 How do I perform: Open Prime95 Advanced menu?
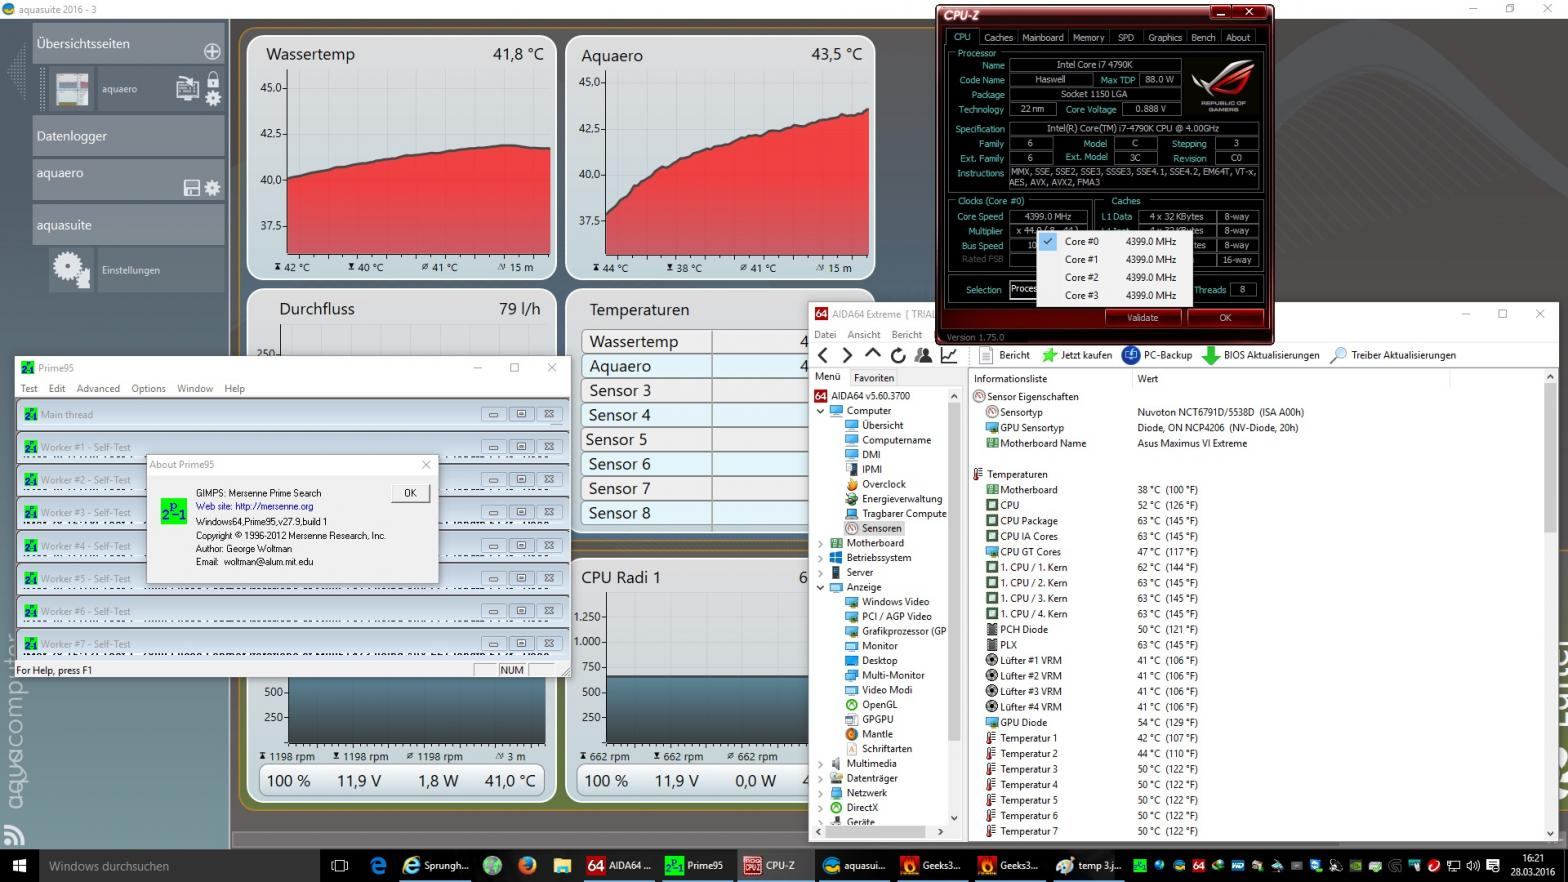click(x=98, y=389)
